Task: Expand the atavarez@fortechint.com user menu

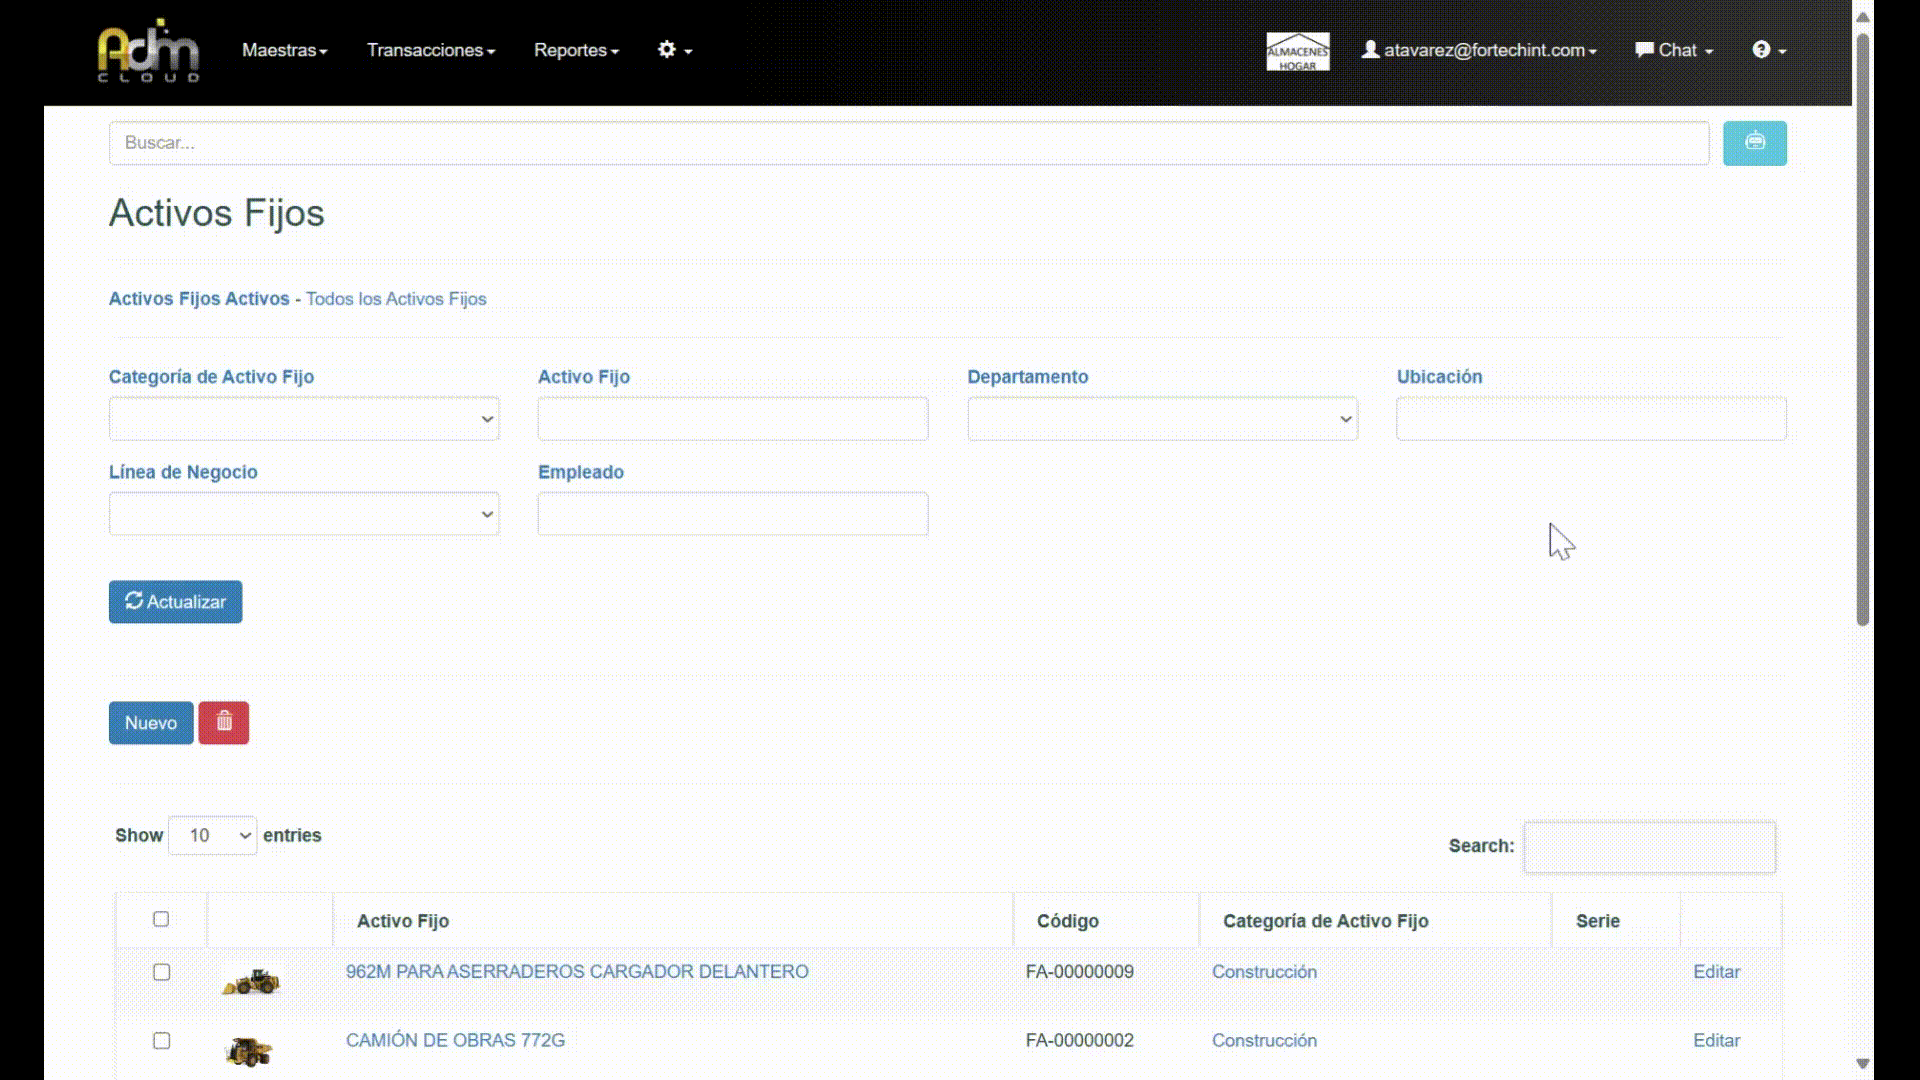Action: coord(1479,50)
